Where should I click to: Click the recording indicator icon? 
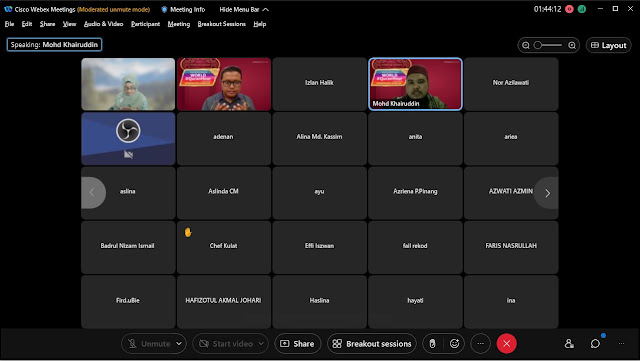(x=569, y=9)
